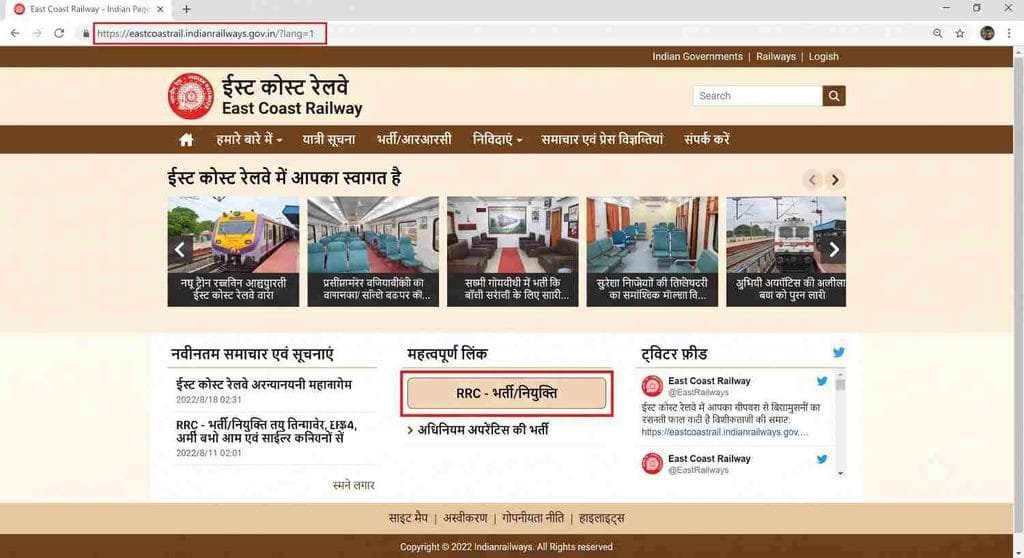Open first tweet's East Coast Railway avatar

[x=652, y=386]
